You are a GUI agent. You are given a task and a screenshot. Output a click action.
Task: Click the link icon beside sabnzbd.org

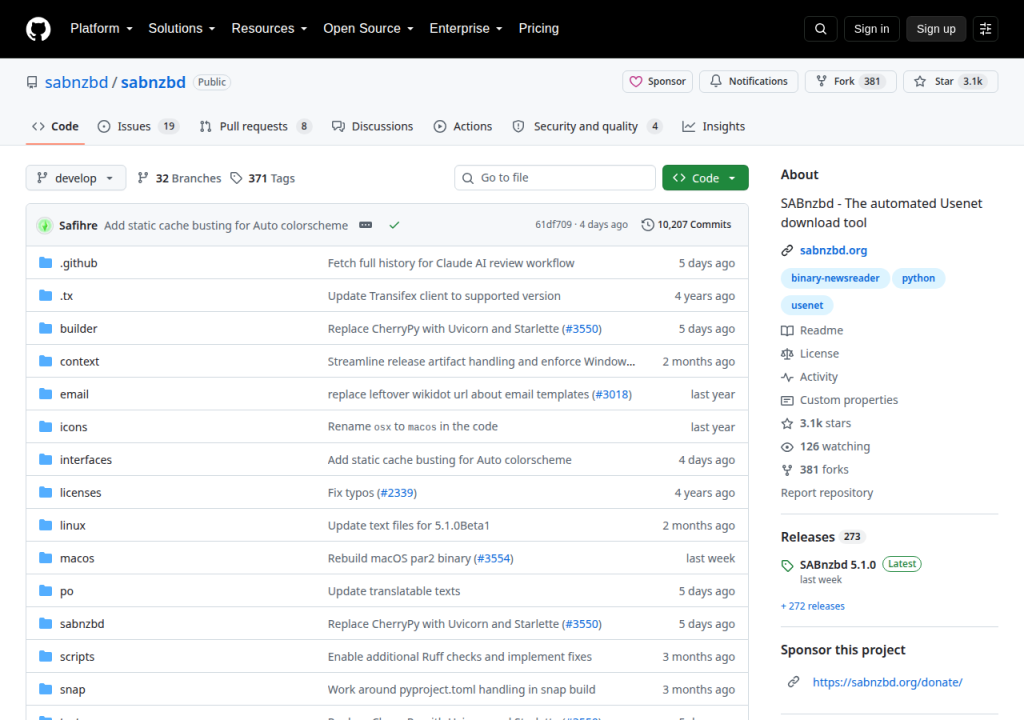pyautogui.click(x=787, y=250)
